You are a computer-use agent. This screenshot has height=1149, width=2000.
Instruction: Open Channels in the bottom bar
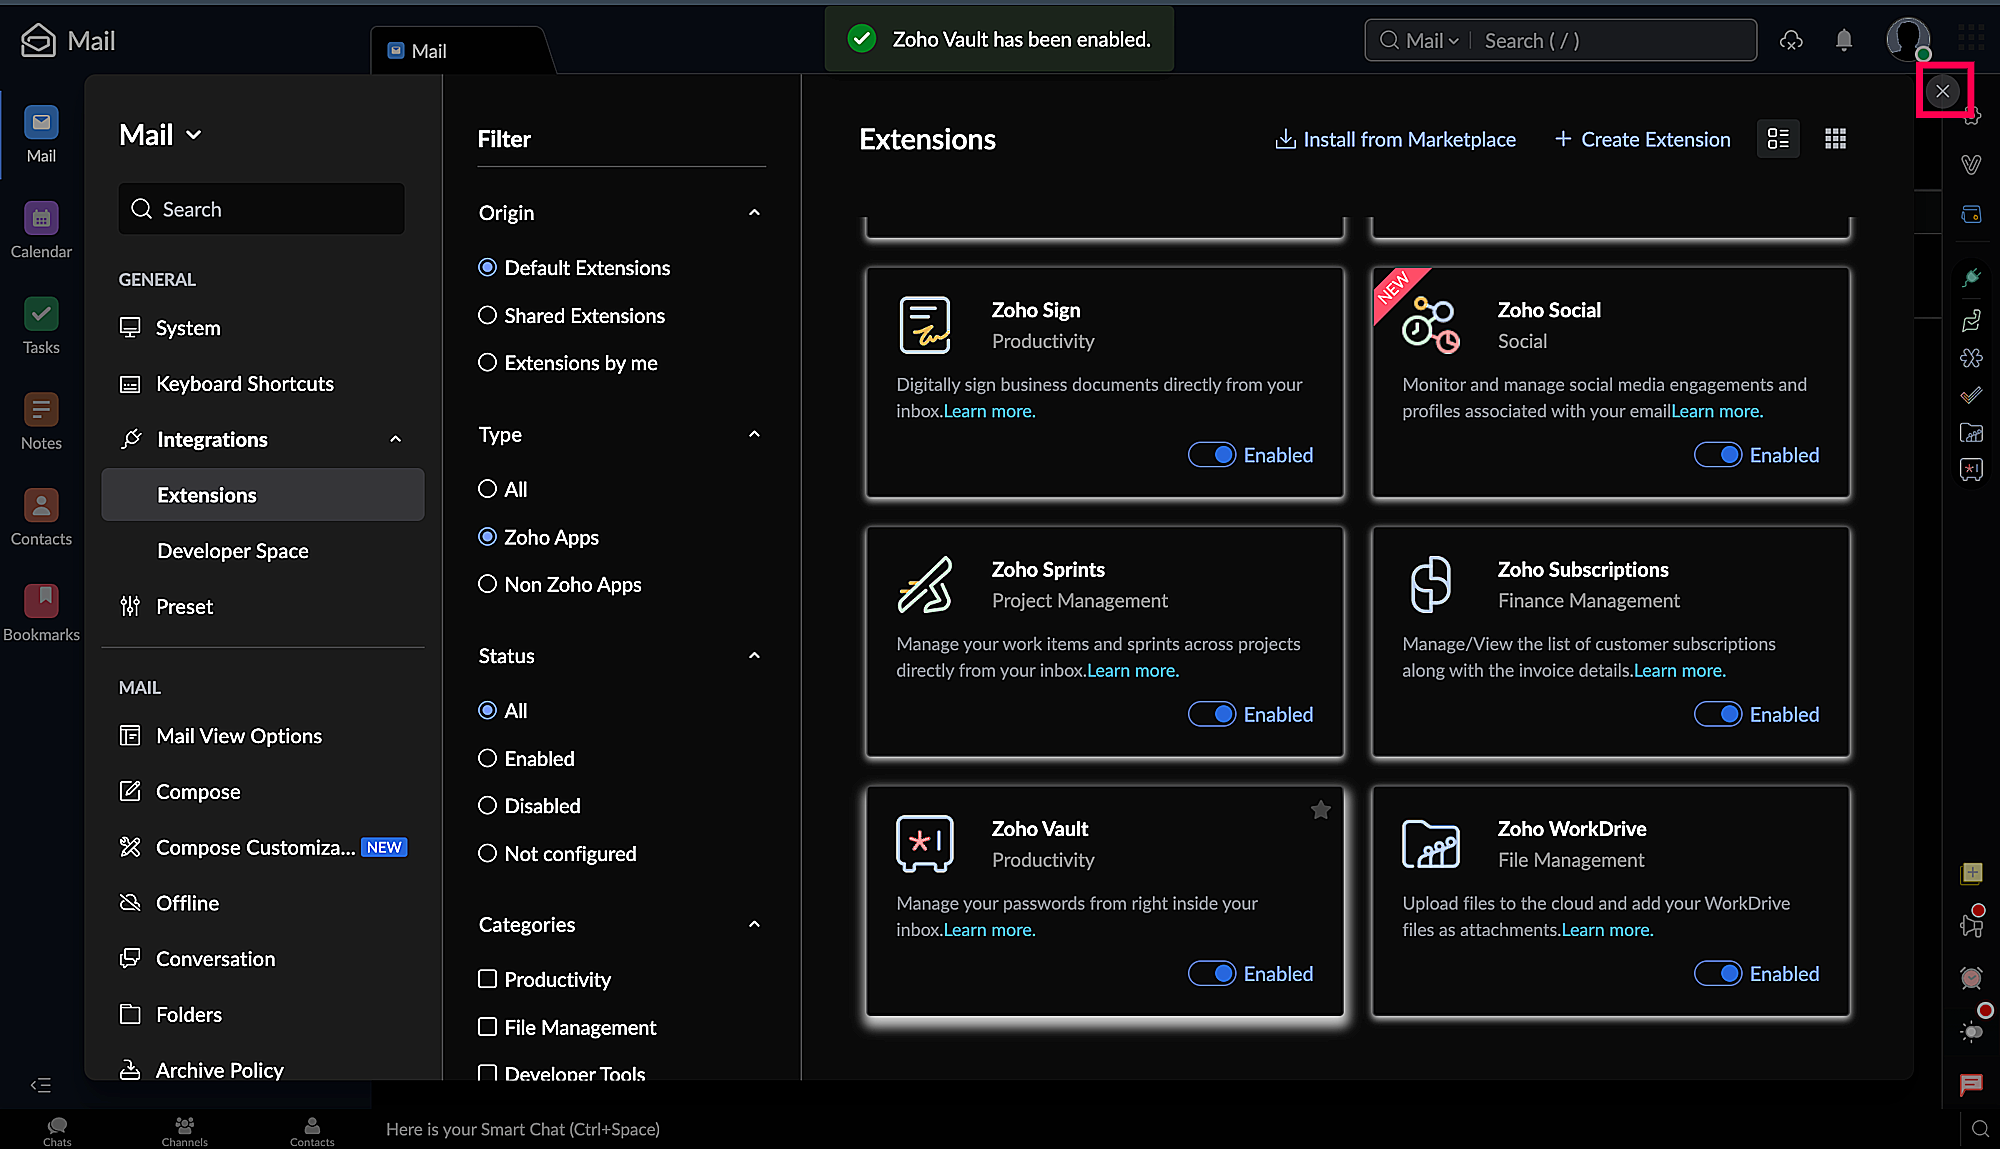pos(185,1130)
